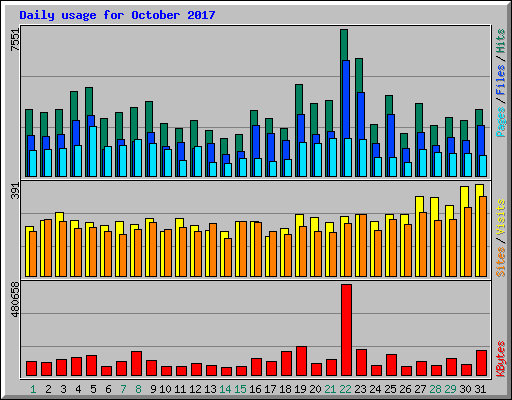
Task: Click day label '10' on the x-axis
Action: pos(165,389)
